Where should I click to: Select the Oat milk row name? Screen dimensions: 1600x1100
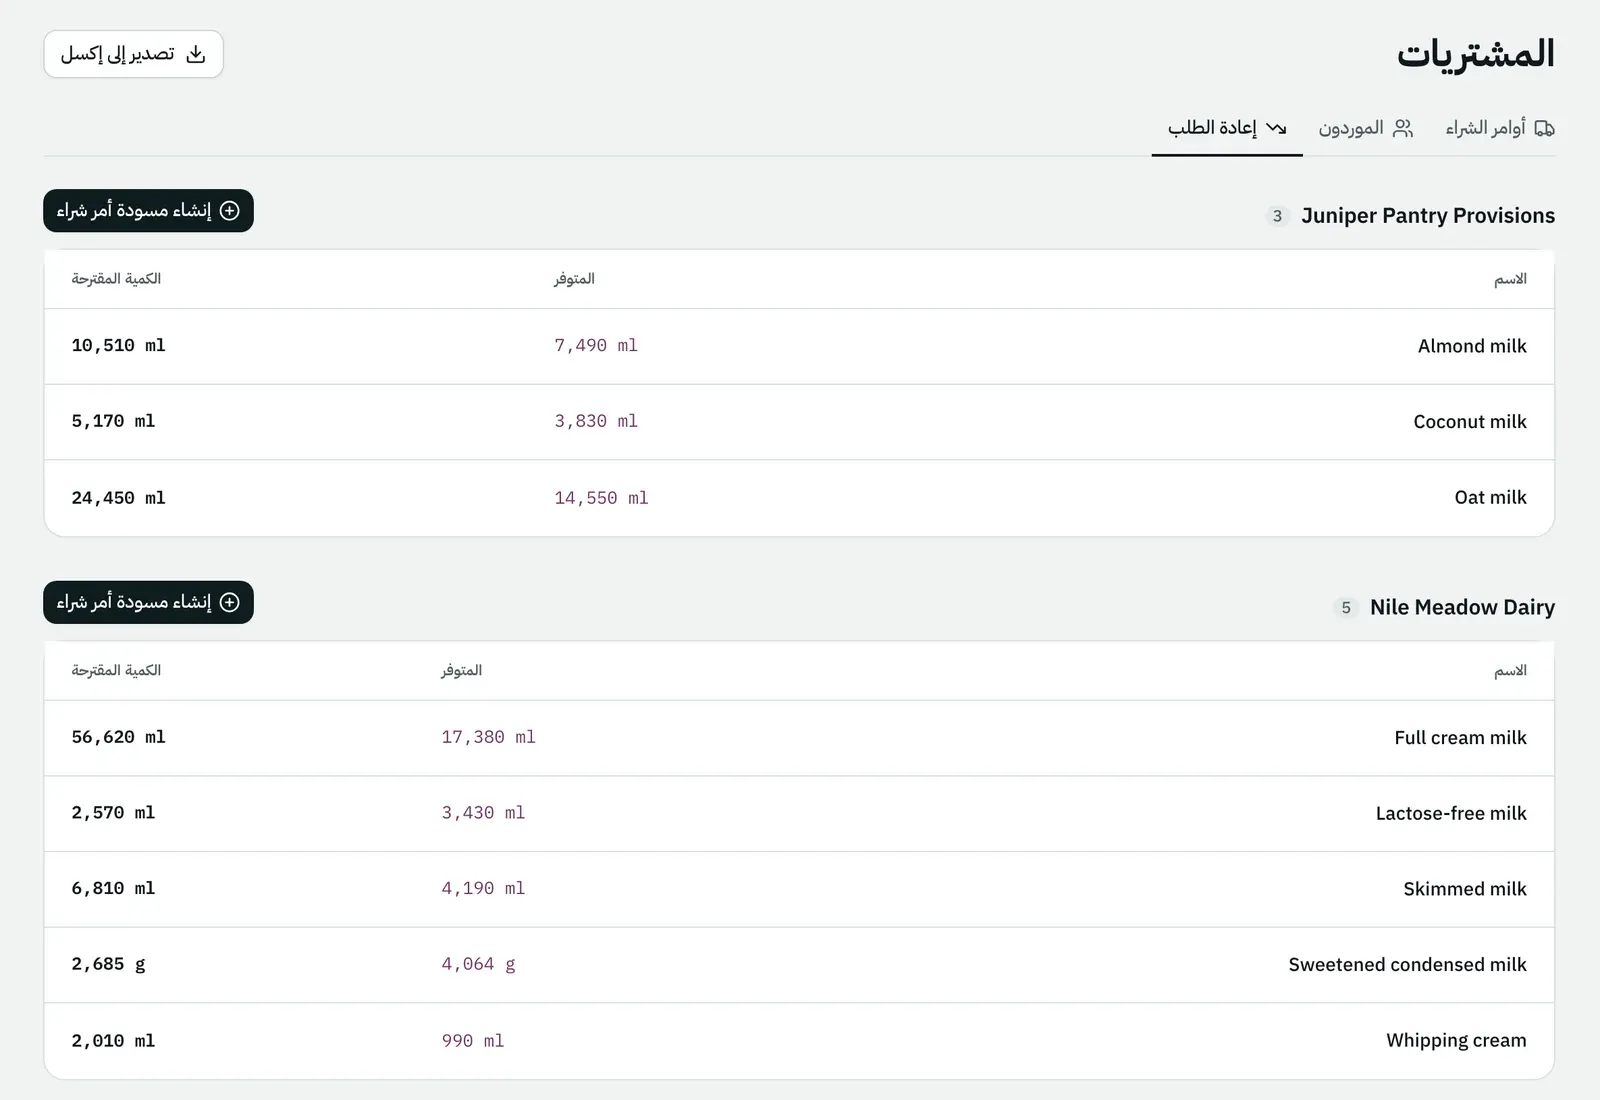1490,498
